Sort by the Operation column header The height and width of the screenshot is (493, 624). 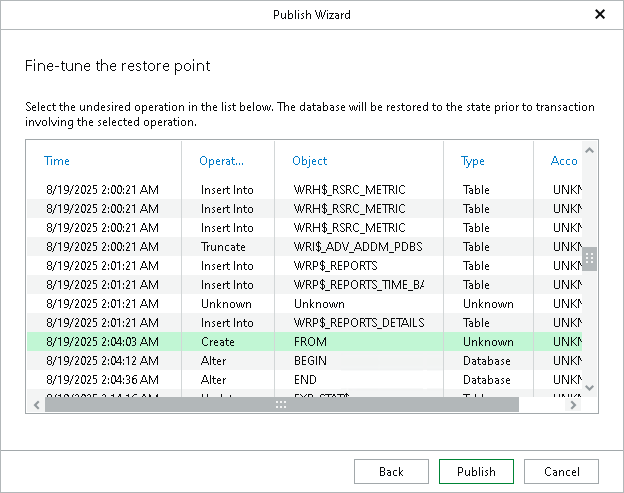click(221, 161)
